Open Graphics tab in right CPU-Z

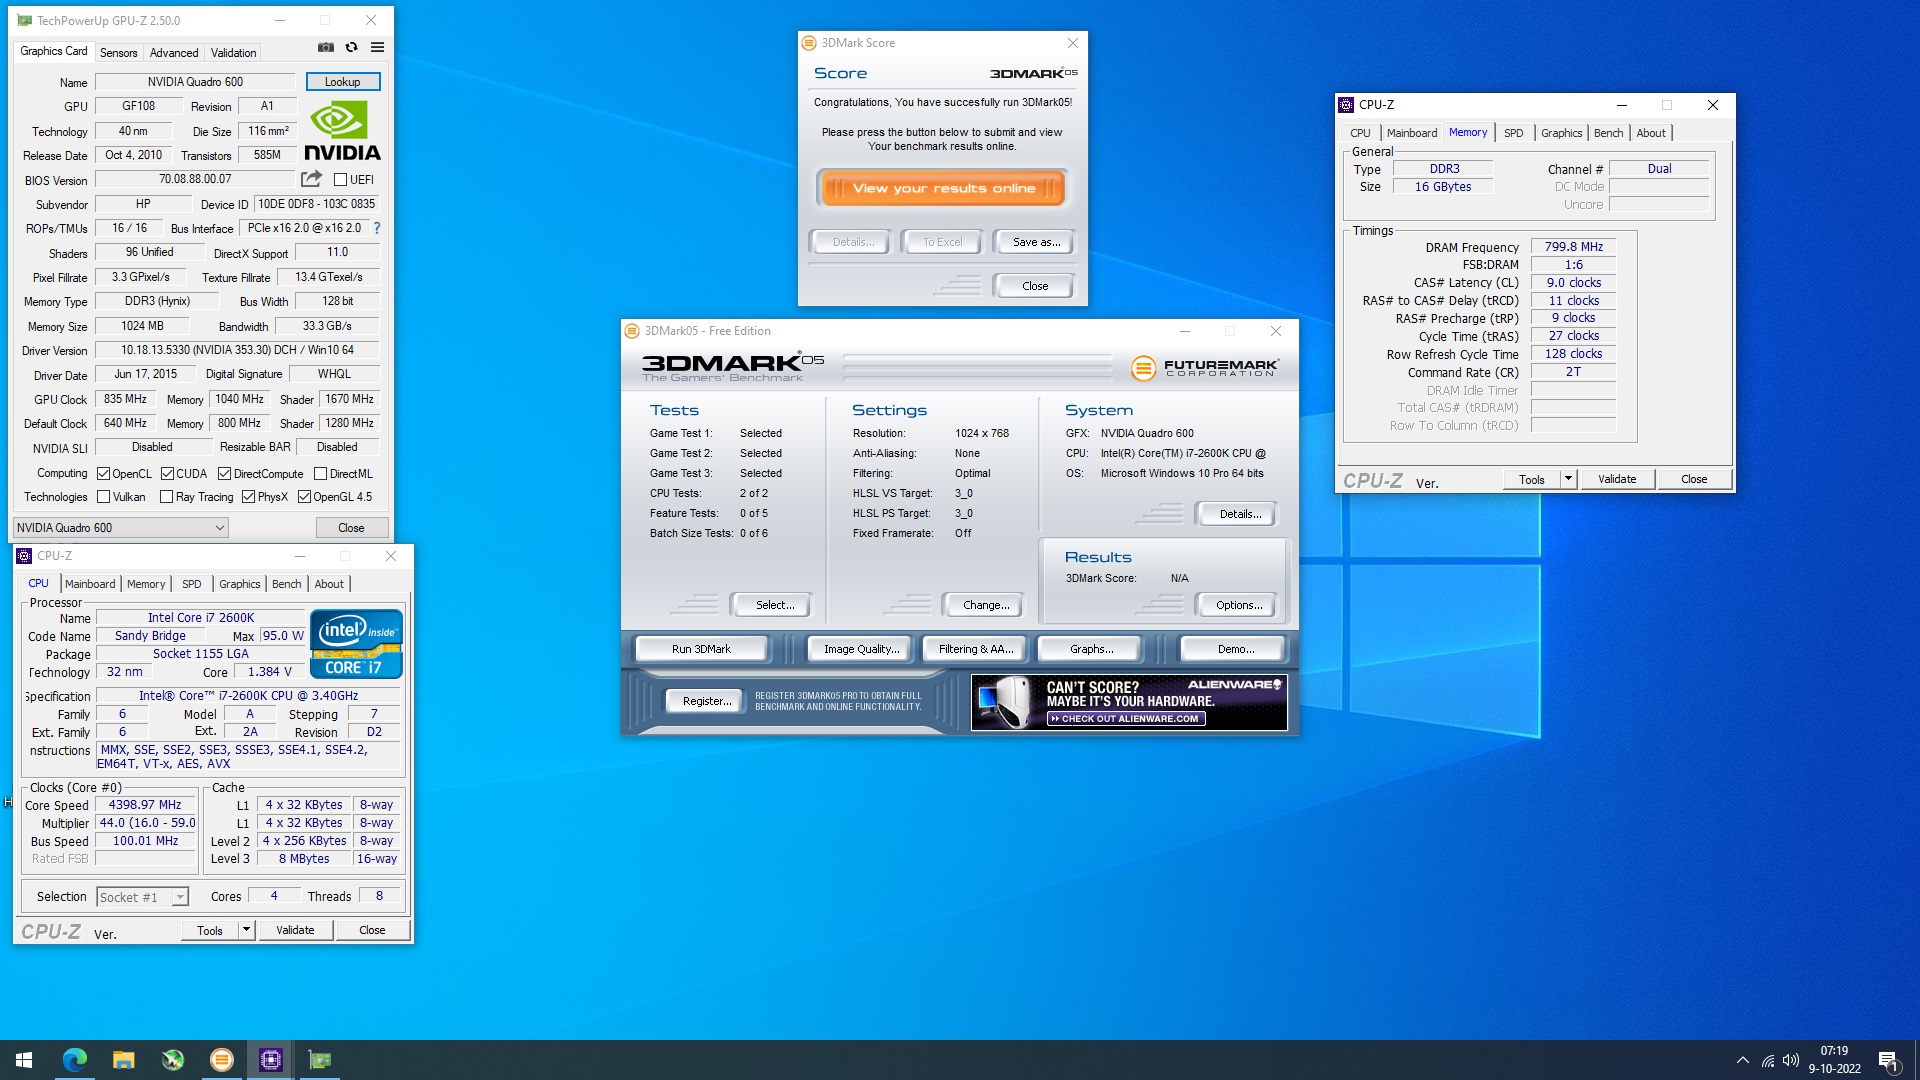click(x=1561, y=133)
